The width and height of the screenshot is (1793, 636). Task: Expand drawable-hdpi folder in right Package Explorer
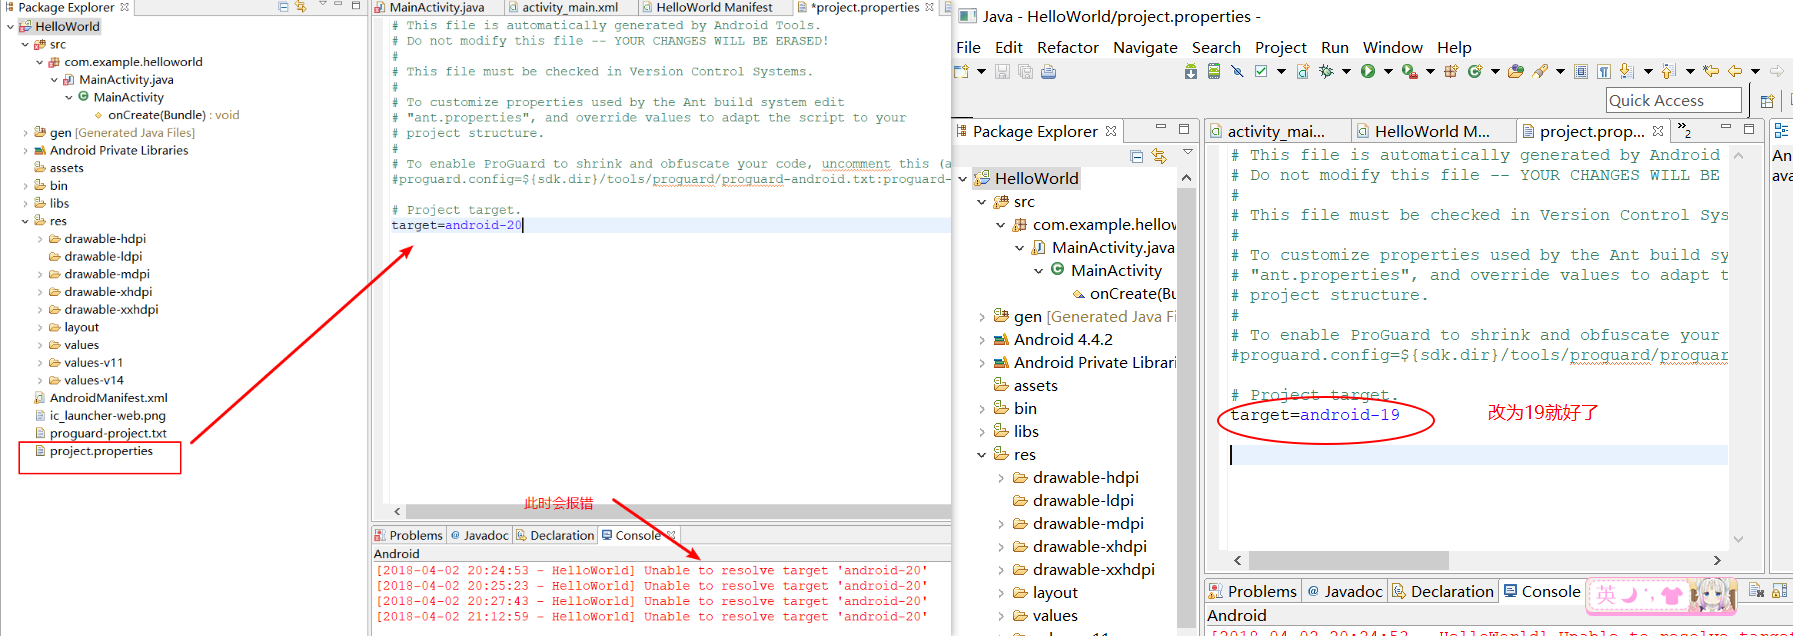pyautogui.click(x=1001, y=478)
